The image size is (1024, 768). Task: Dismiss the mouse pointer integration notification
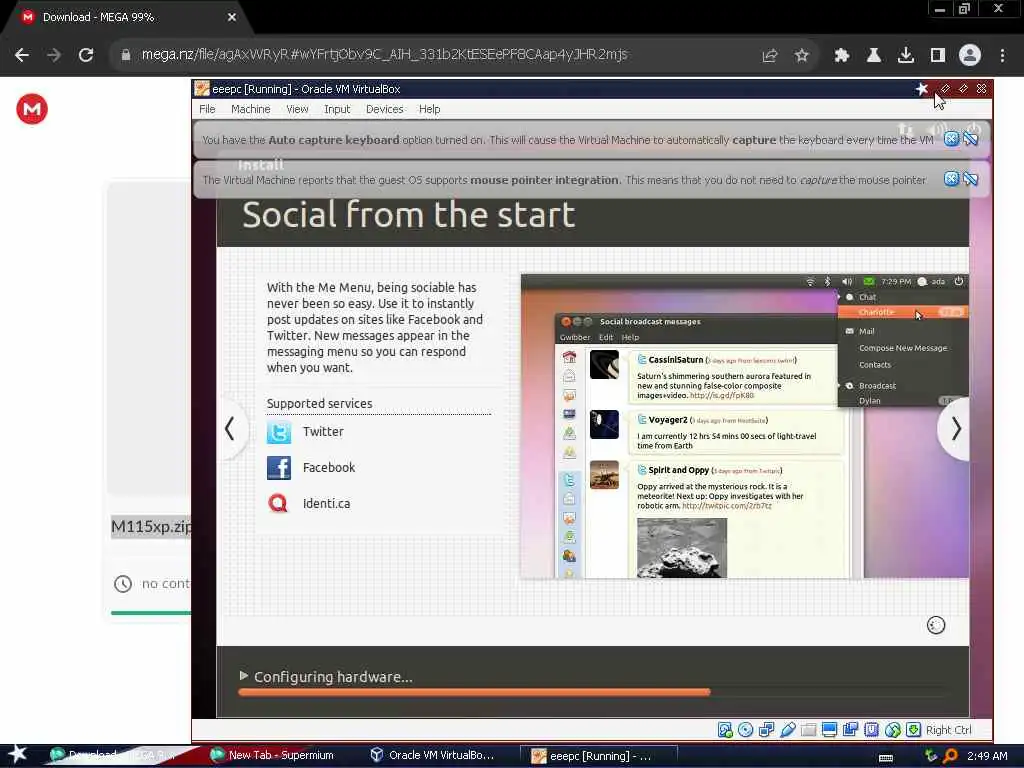click(x=952, y=178)
